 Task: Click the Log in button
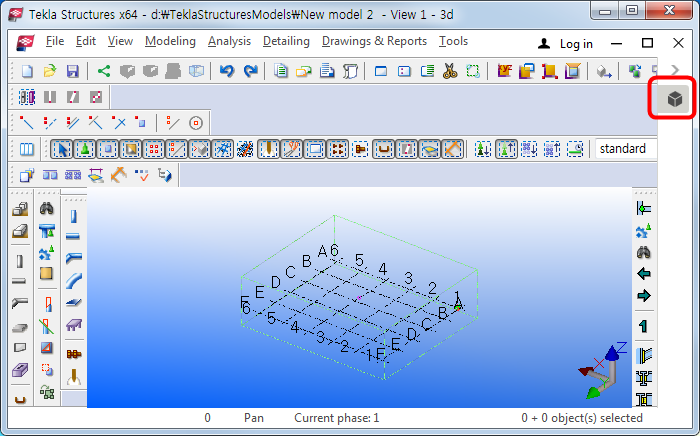565,43
